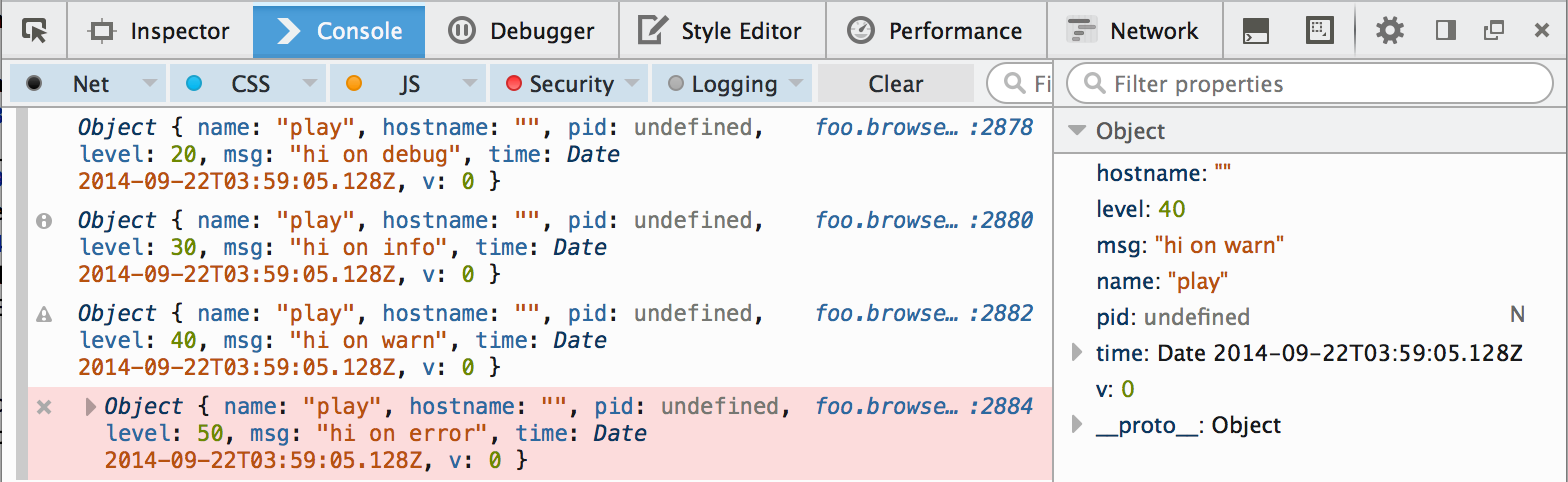Switch to the Network tab
Image resolution: width=1568 pixels, height=482 pixels.
[x=1134, y=31]
